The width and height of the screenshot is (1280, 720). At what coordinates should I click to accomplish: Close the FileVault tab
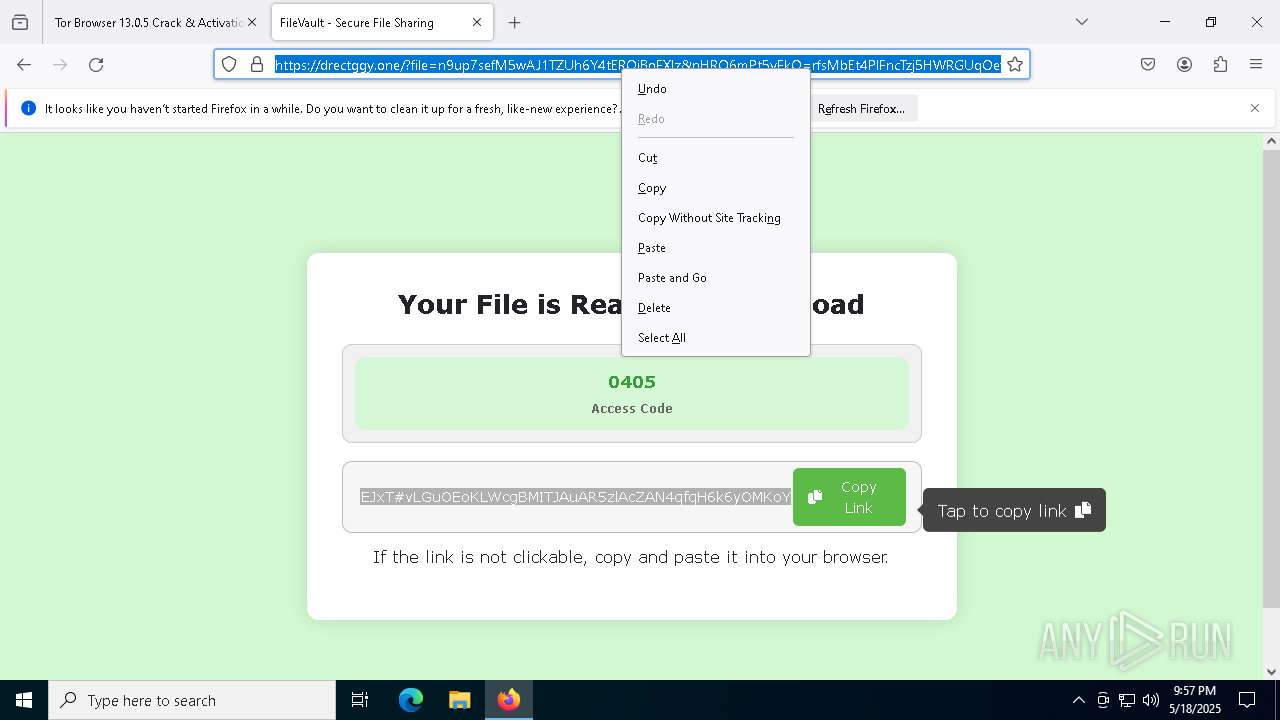tap(477, 22)
